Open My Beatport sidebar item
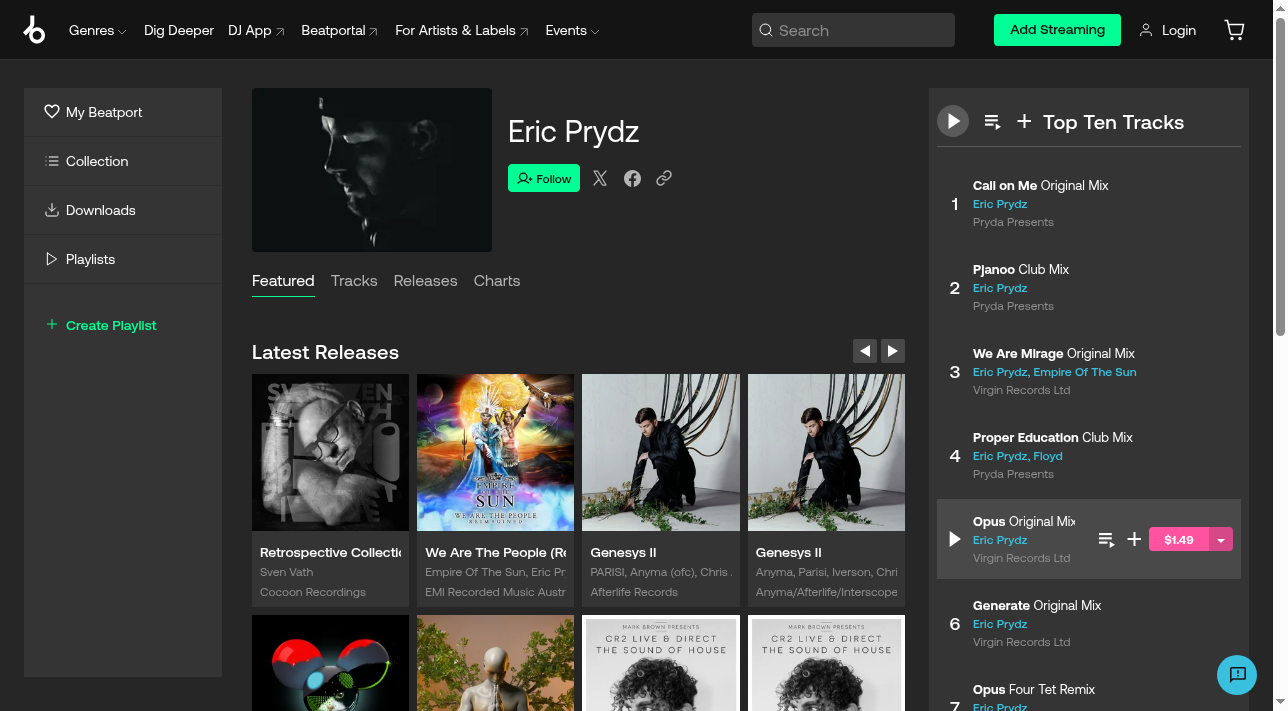This screenshot has height=711, width=1288. [123, 112]
